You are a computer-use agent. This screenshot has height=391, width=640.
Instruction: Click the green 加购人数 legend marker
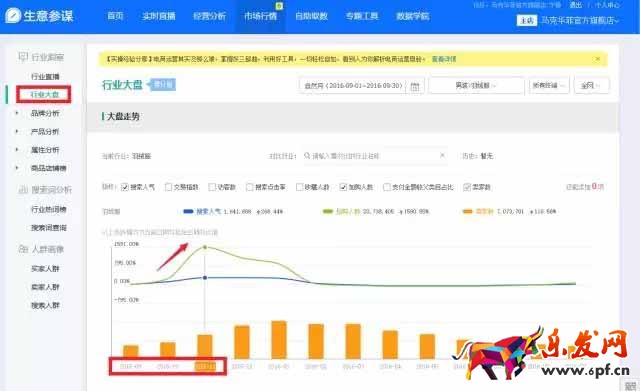[x=328, y=211]
